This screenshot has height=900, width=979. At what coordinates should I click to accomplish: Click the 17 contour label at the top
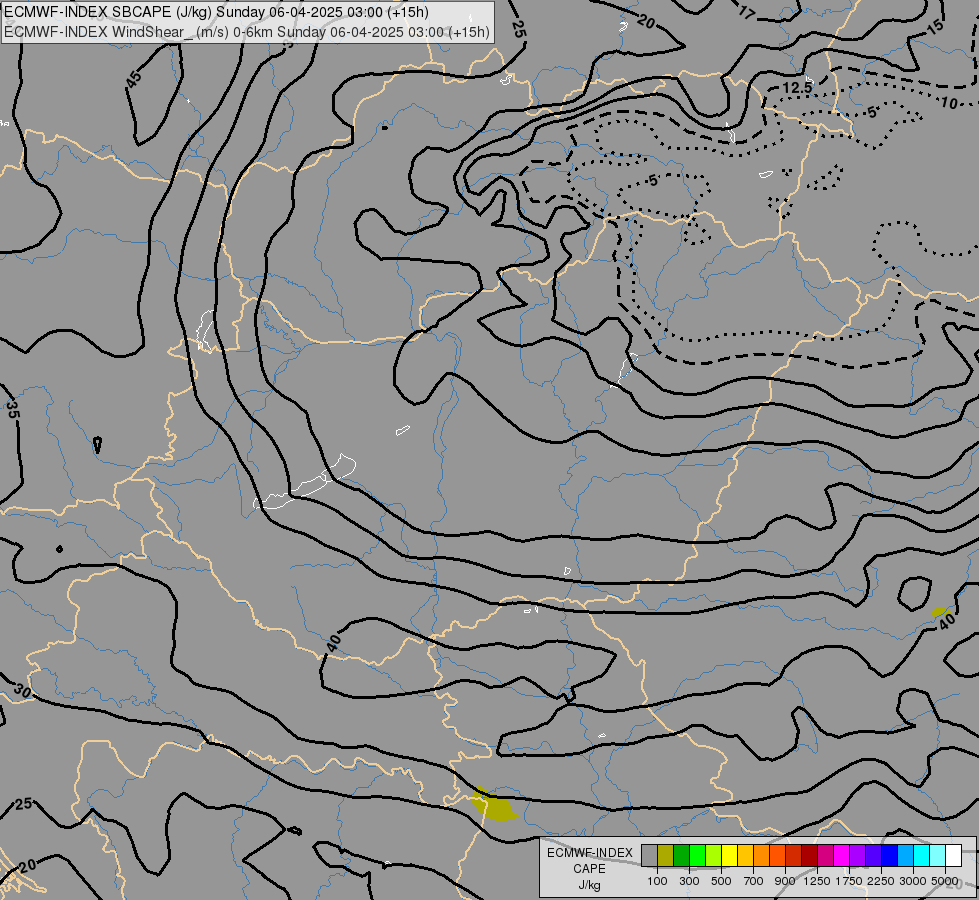(x=747, y=12)
